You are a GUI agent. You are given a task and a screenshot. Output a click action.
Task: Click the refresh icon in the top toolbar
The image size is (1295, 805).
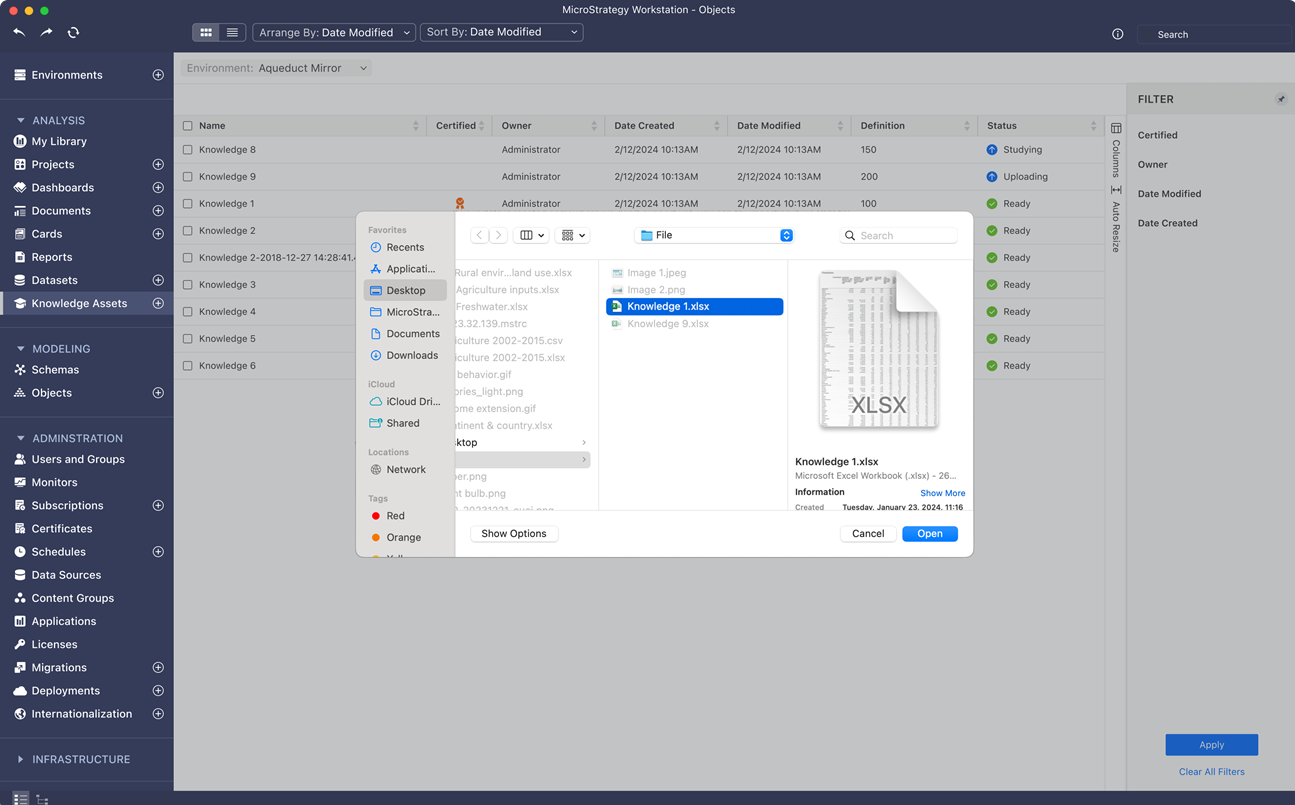tap(73, 33)
